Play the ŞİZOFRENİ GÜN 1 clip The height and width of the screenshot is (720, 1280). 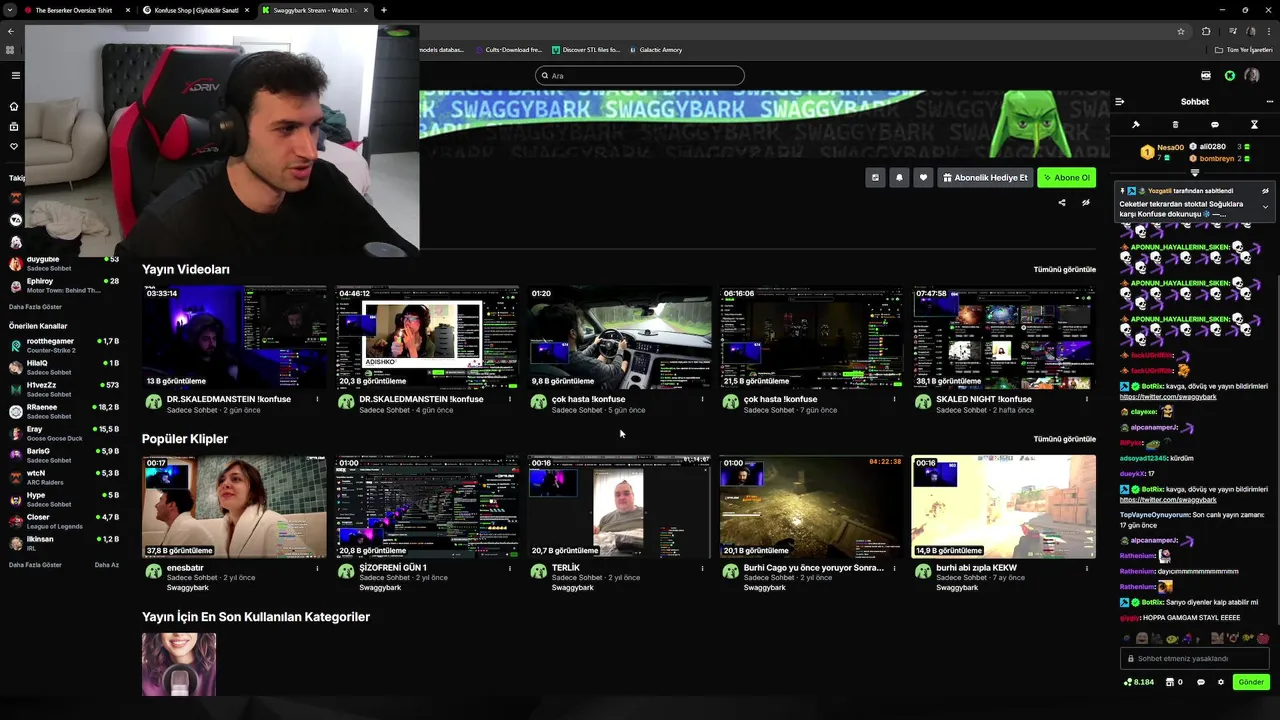[x=427, y=506]
